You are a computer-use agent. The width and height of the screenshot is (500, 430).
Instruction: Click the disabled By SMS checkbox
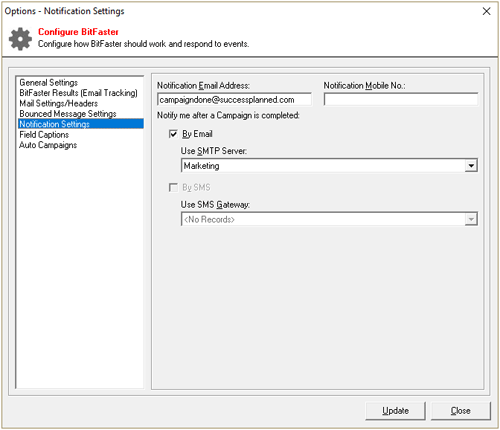pos(173,187)
